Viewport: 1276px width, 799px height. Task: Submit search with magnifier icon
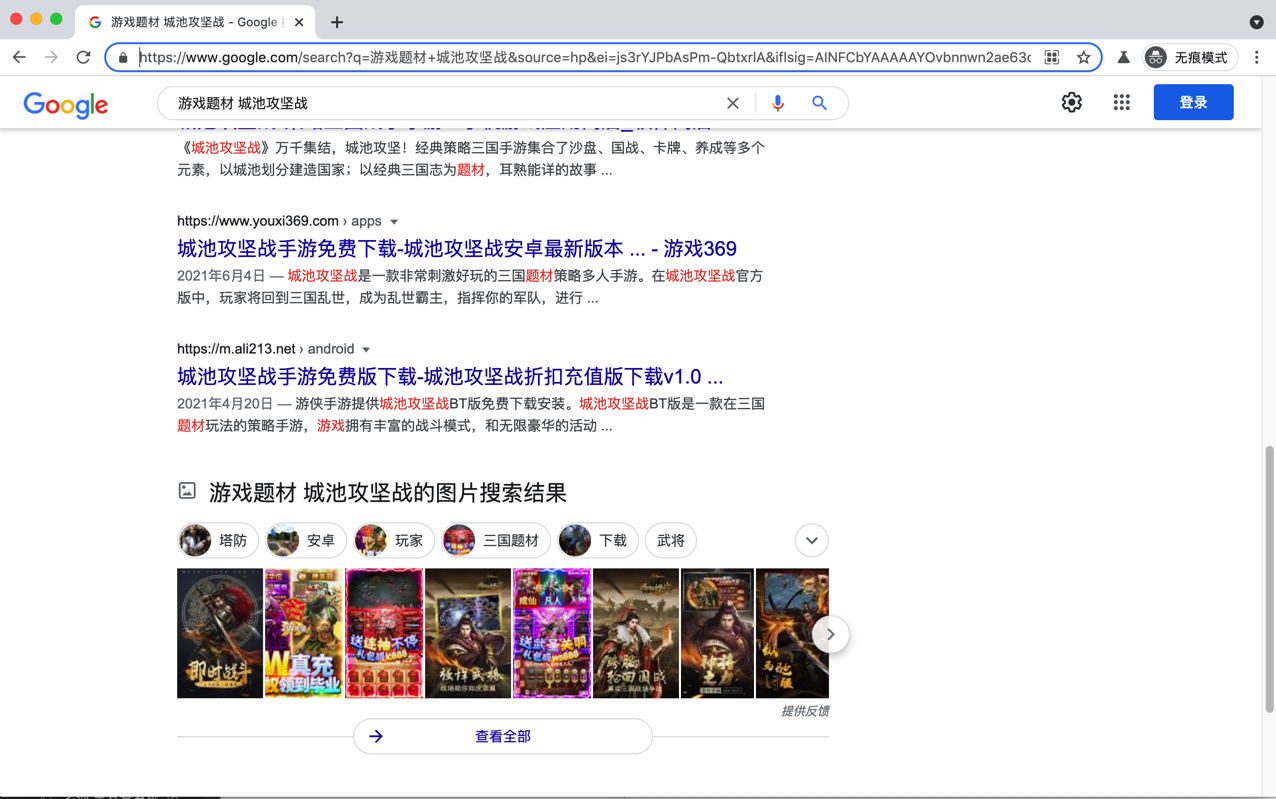click(x=819, y=103)
